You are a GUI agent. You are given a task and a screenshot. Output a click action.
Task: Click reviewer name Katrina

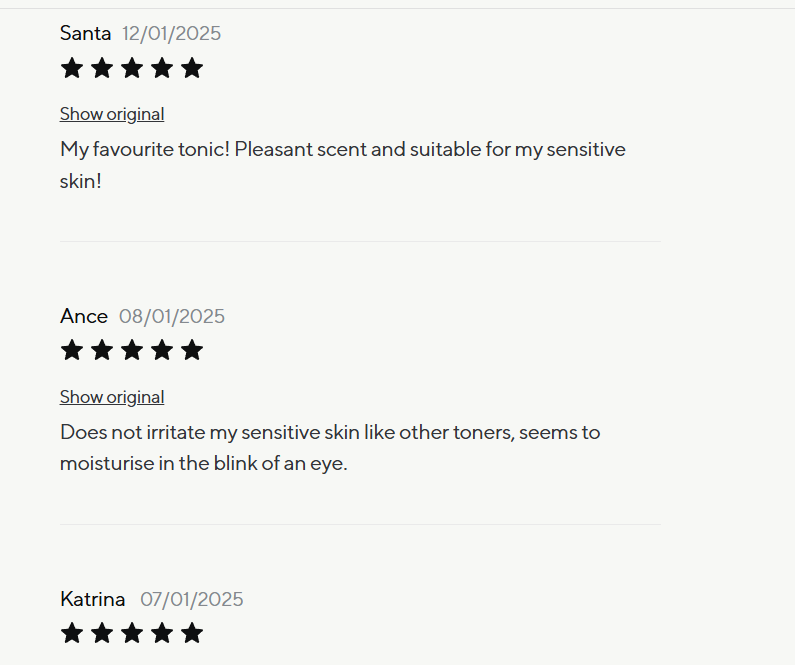(x=93, y=599)
